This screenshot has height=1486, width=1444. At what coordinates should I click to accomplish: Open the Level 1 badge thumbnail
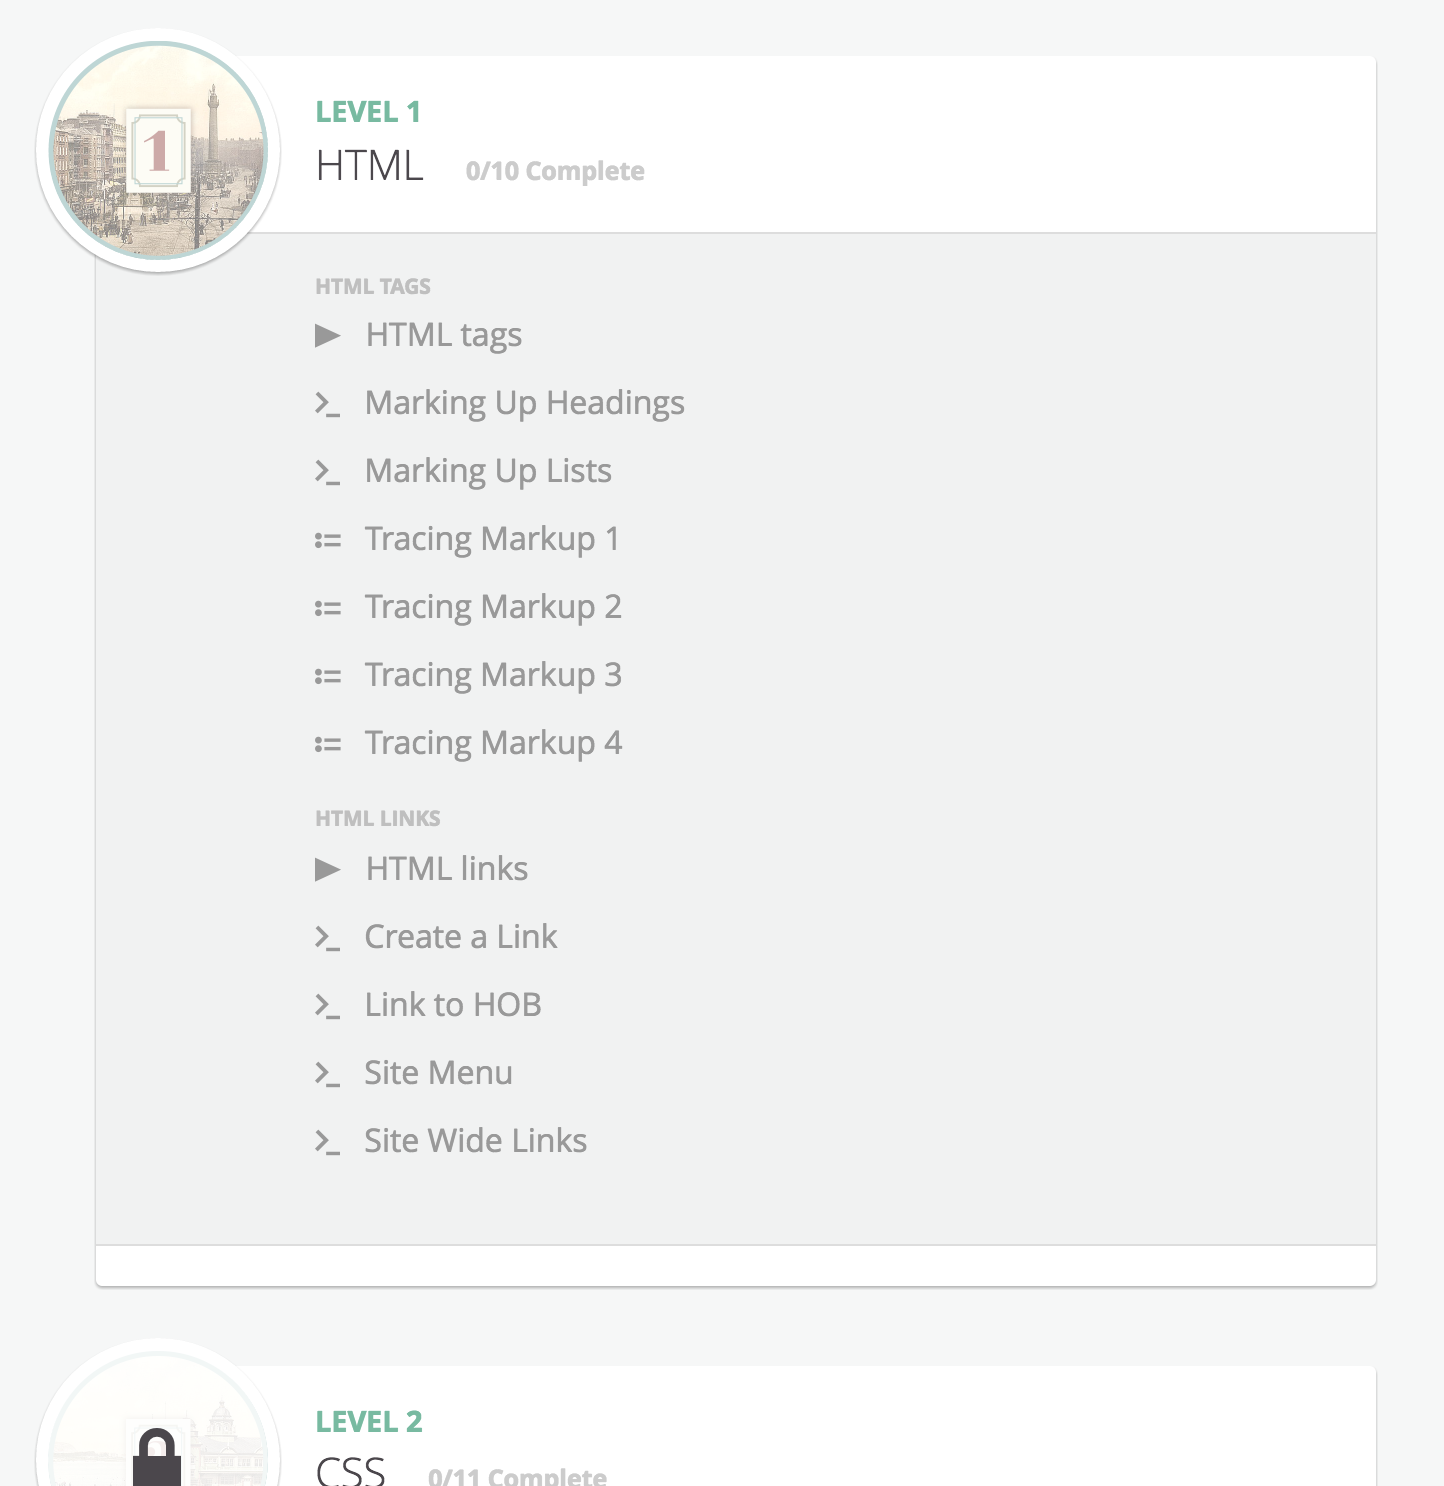(x=158, y=151)
